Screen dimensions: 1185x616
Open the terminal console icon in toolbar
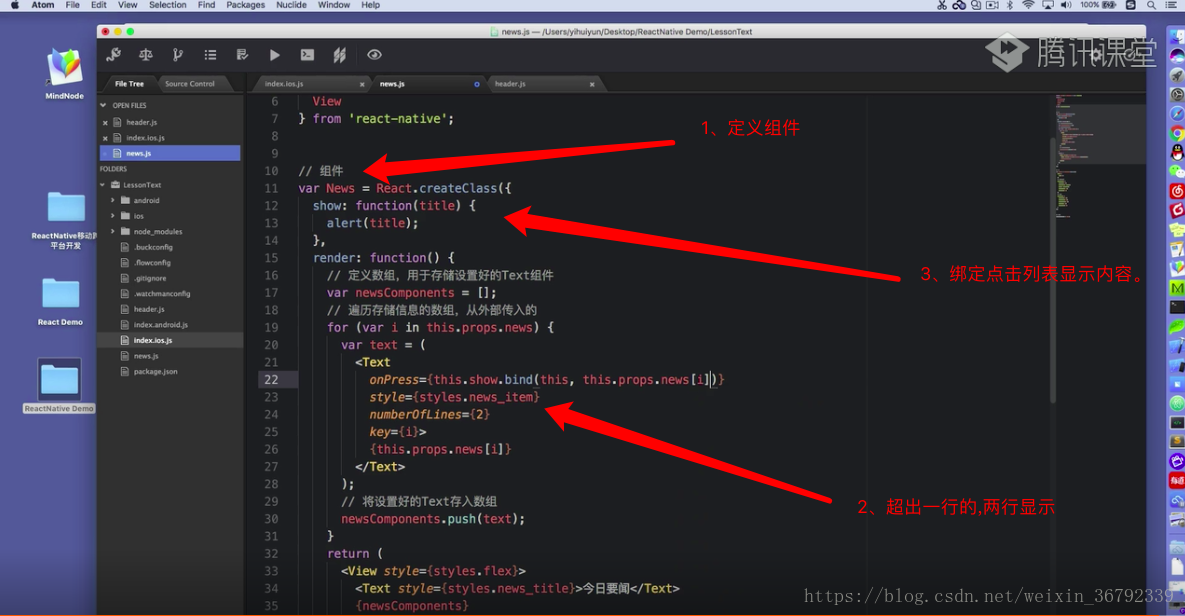point(307,54)
